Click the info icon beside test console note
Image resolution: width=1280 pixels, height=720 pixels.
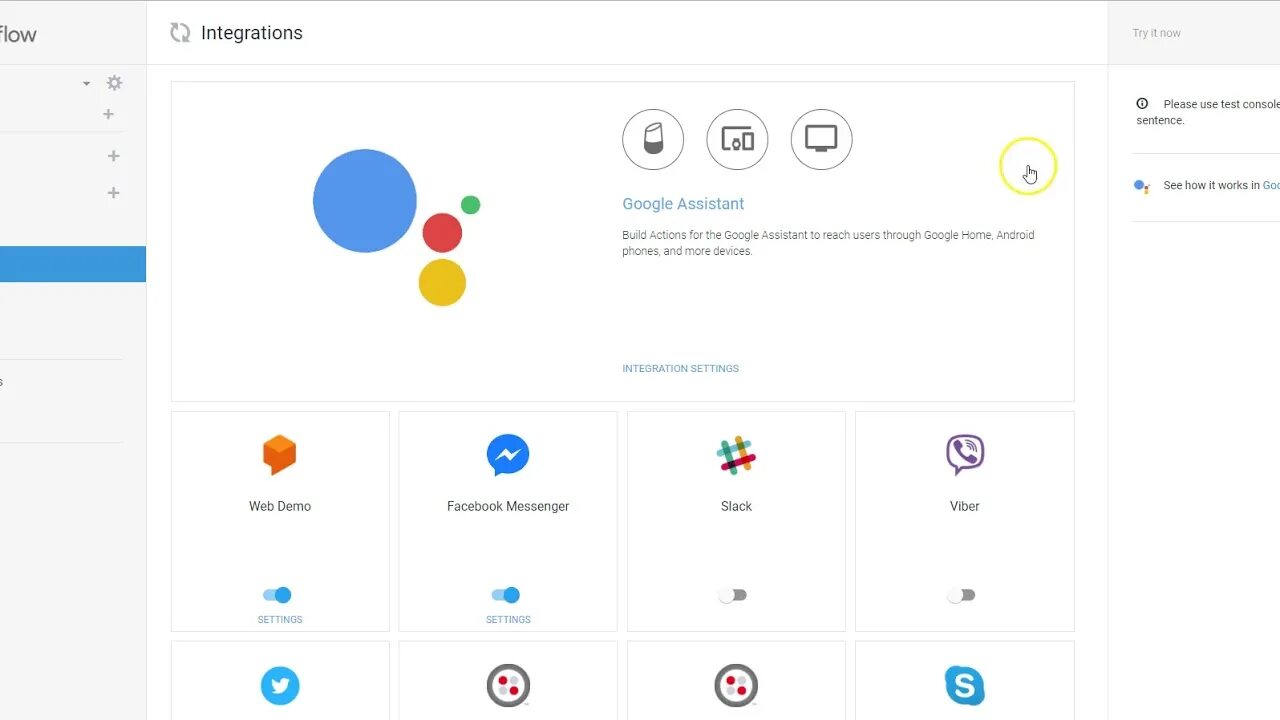pos(1142,104)
